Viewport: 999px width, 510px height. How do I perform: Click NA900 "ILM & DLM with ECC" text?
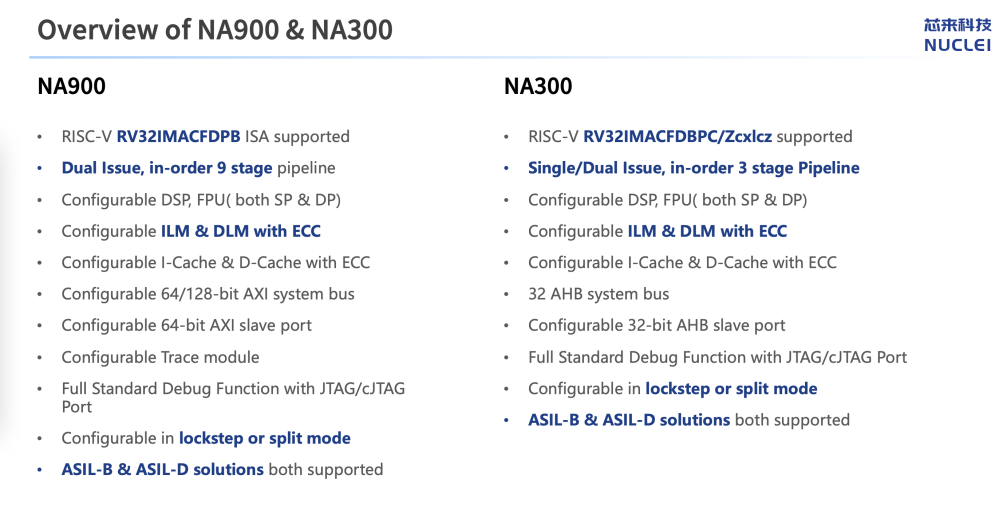[241, 231]
